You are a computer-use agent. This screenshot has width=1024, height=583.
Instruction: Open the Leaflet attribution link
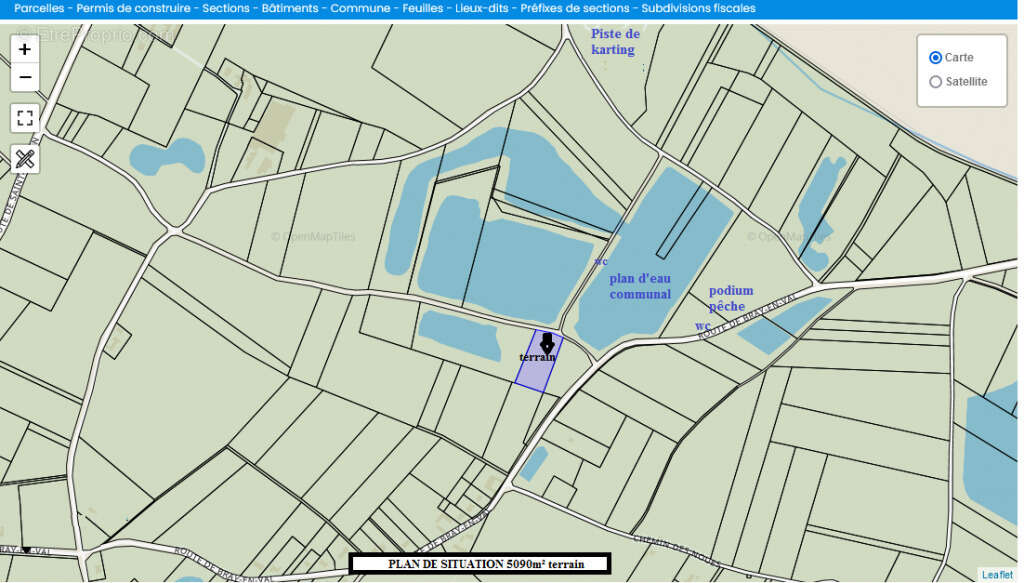(x=996, y=574)
